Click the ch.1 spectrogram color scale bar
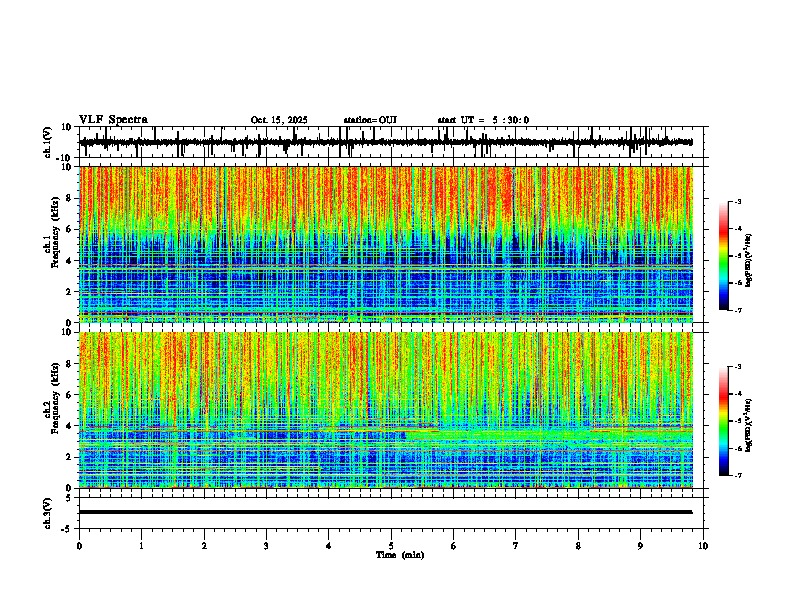 pyautogui.click(x=724, y=256)
